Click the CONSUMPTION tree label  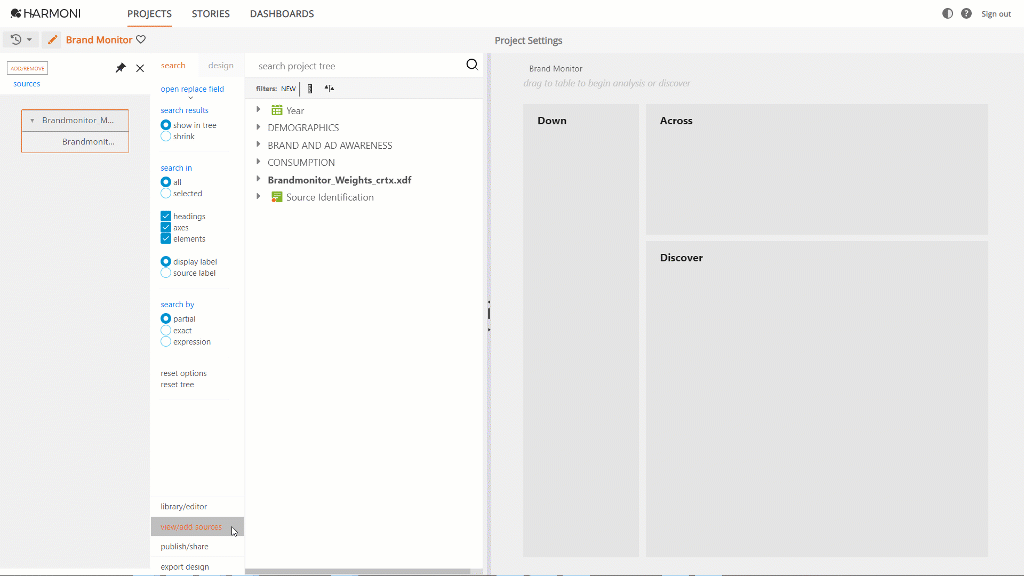click(x=301, y=162)
